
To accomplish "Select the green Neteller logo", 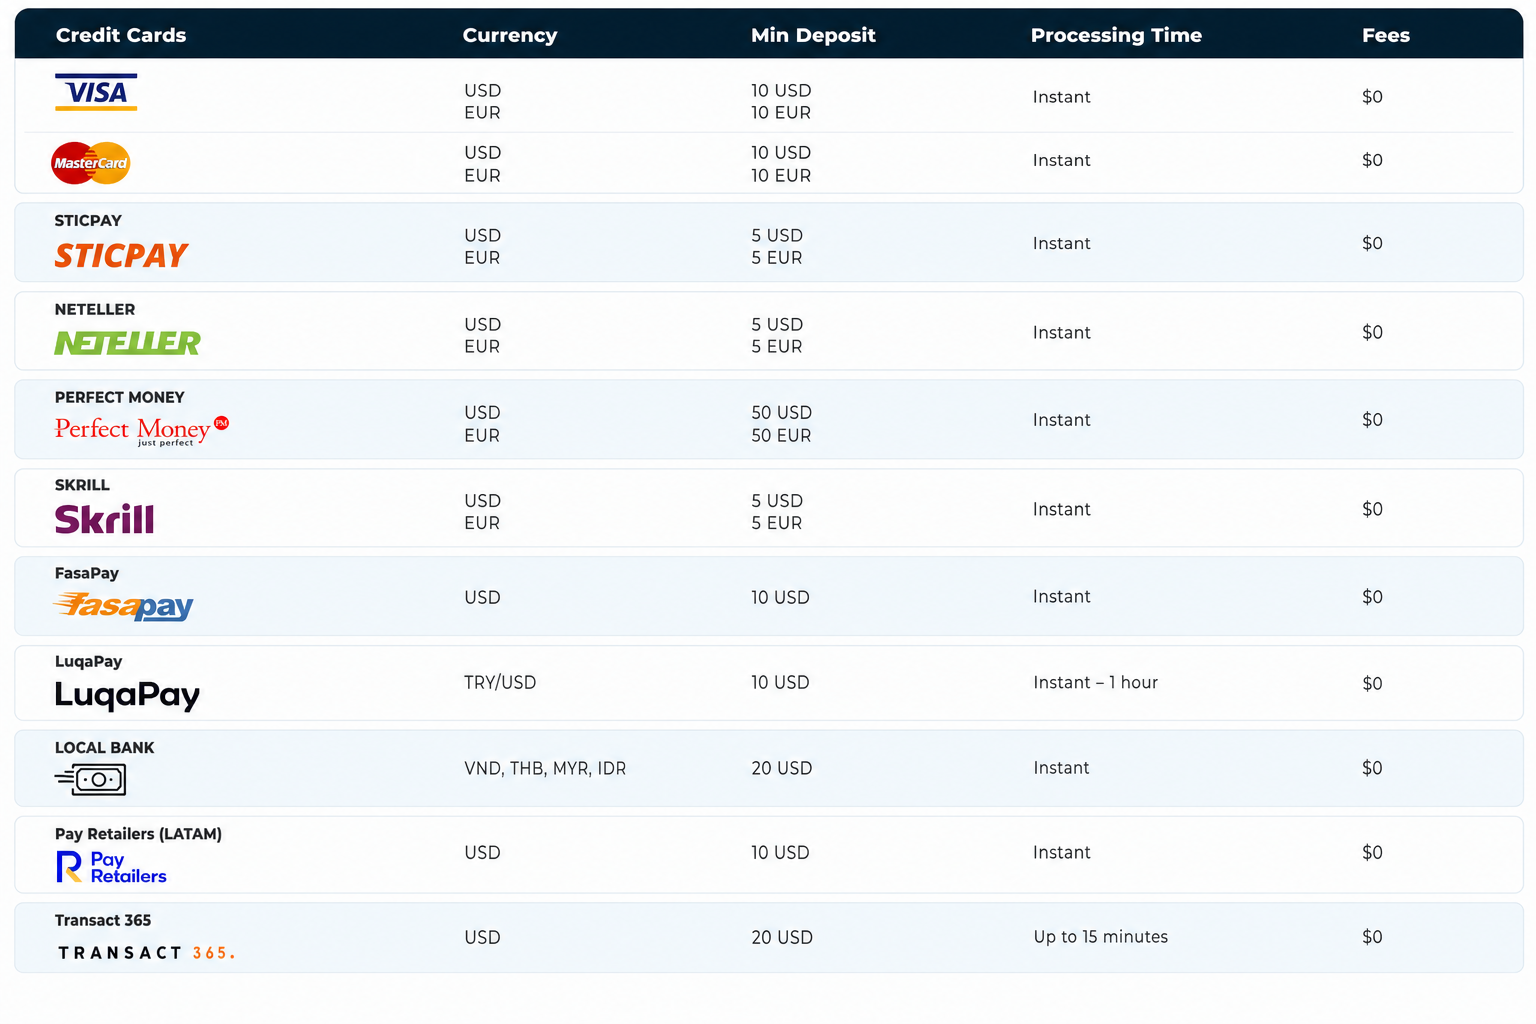I will tap(127, 343).
